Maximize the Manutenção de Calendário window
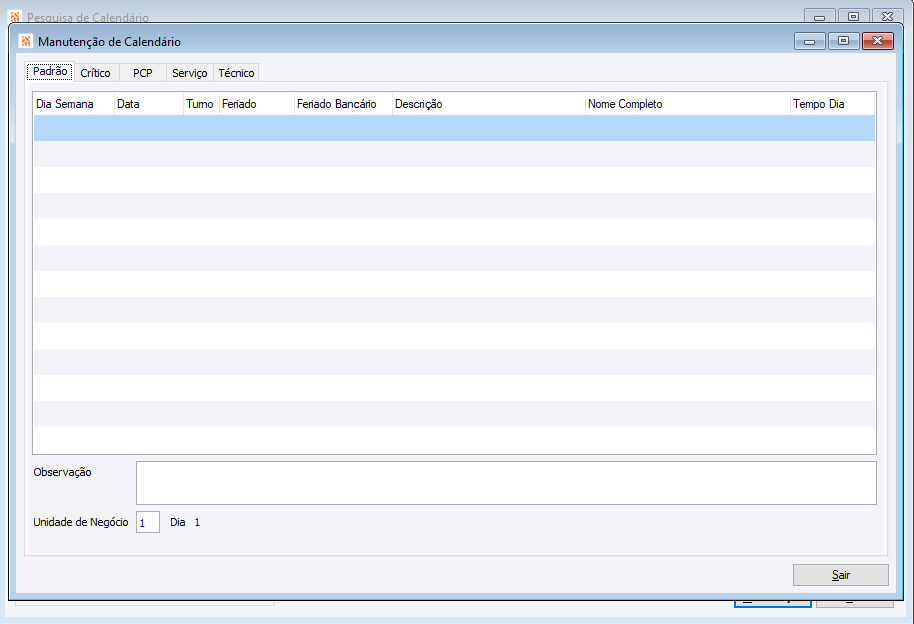 (843, 41)
